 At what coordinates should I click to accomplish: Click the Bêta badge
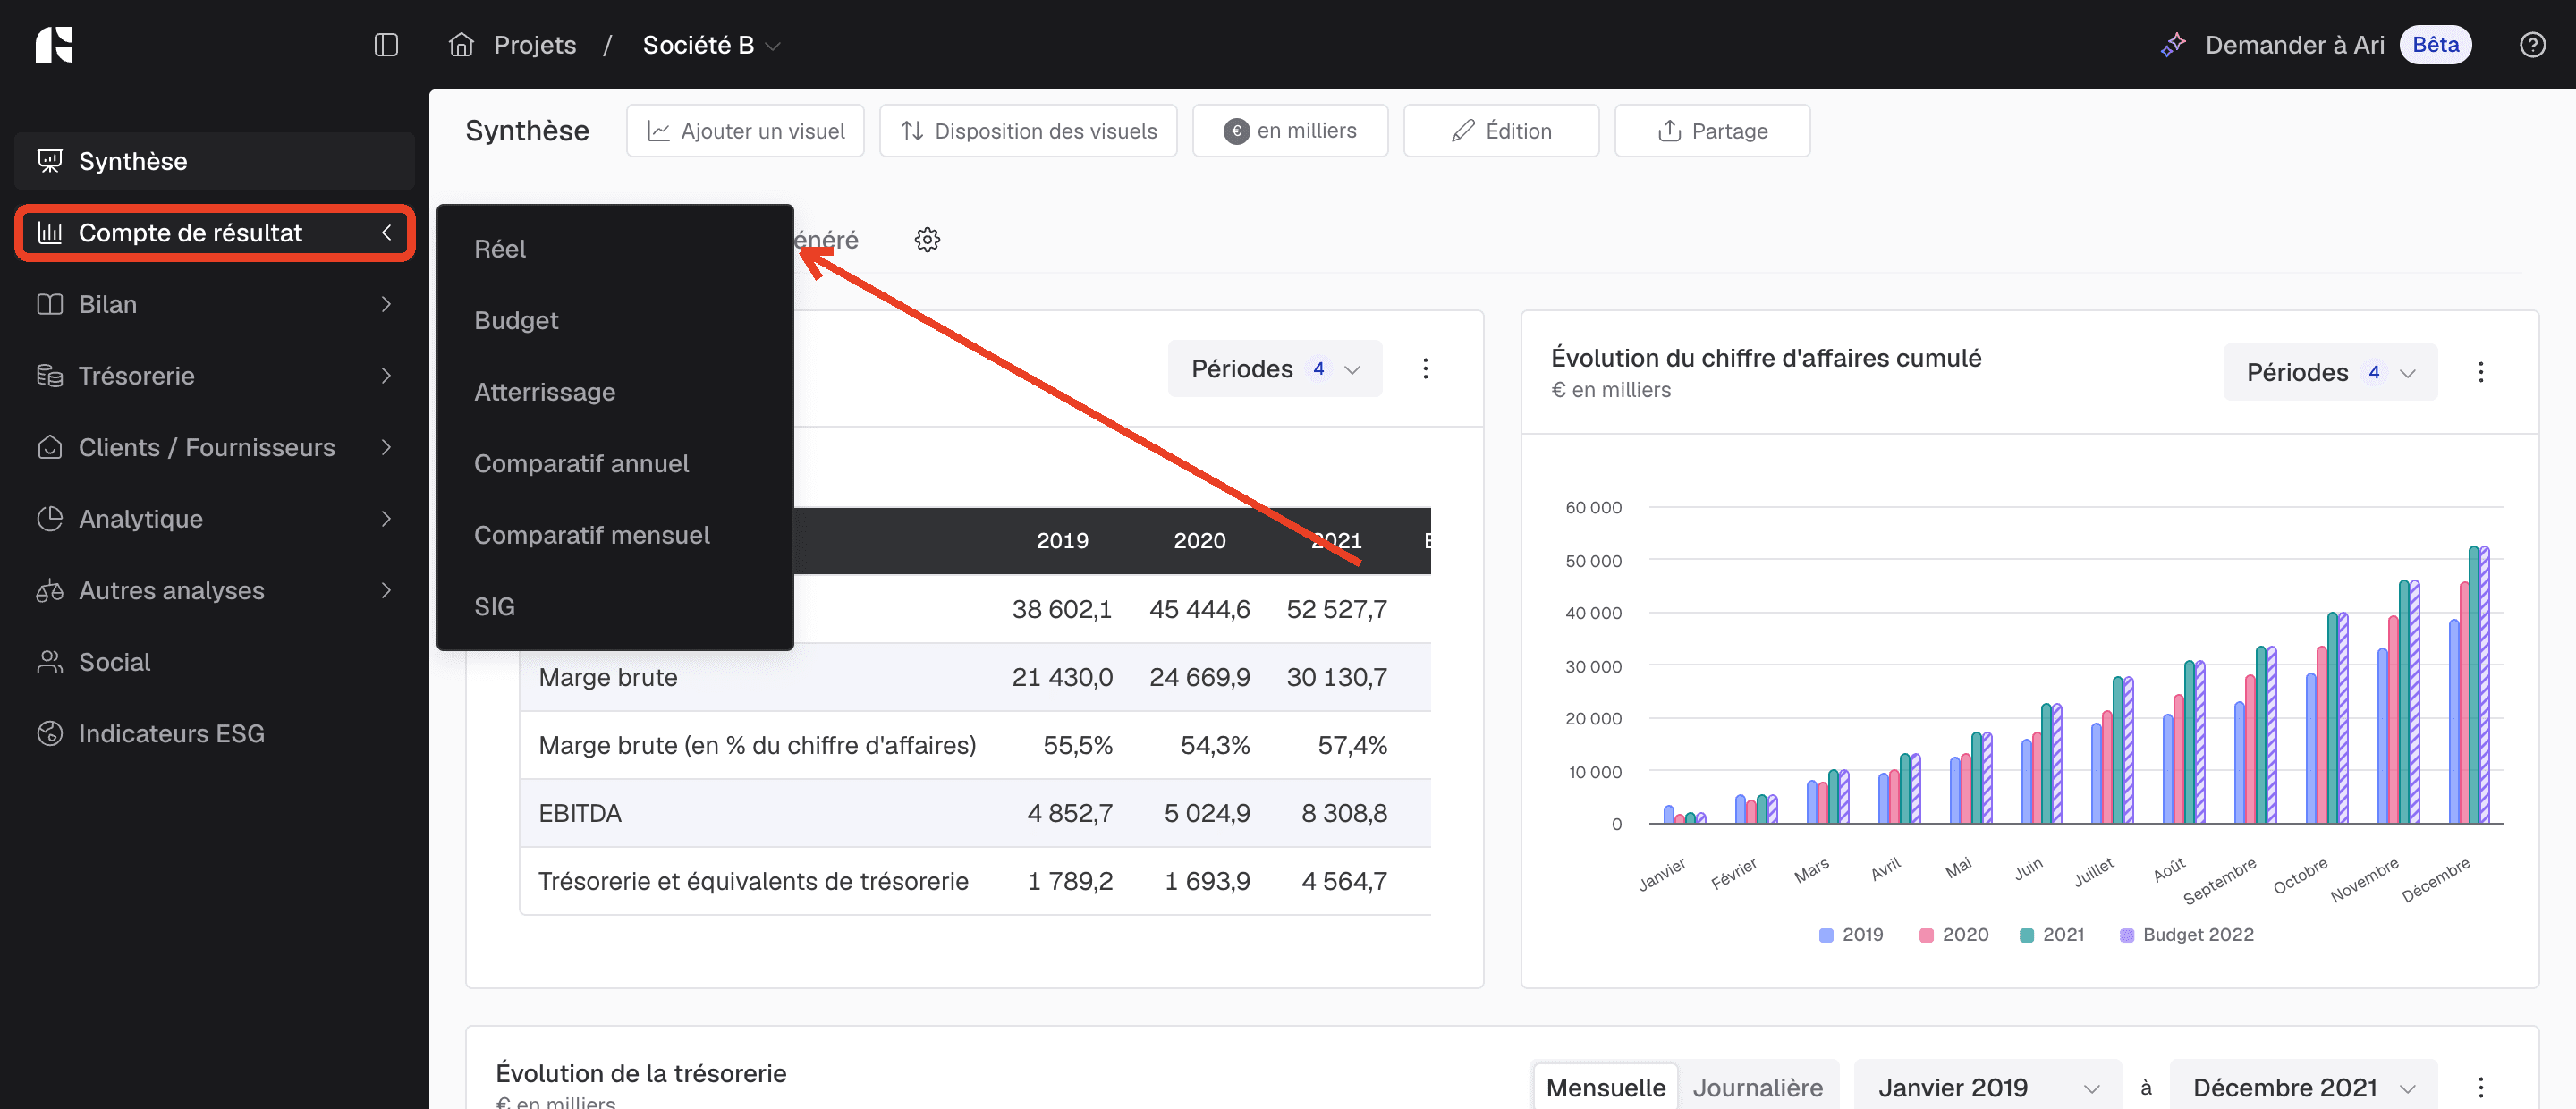coord(2435,45)
